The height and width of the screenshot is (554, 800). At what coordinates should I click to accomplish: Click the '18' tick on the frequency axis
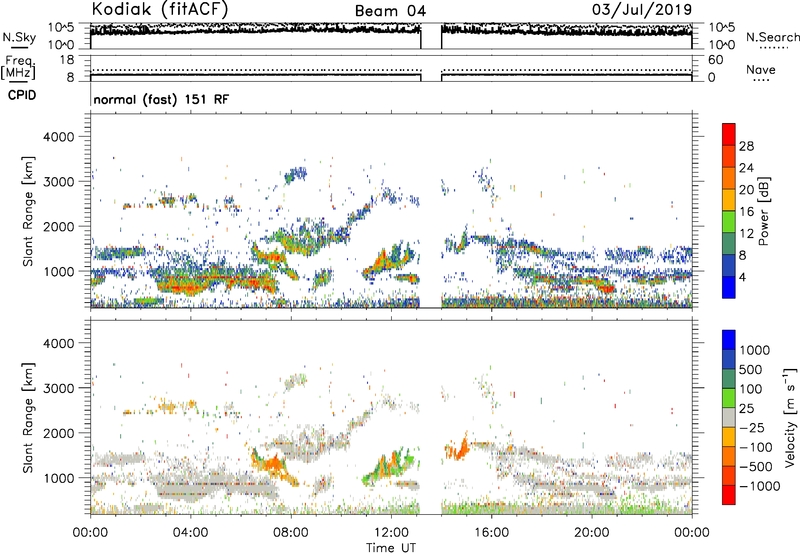click(67, 60)
